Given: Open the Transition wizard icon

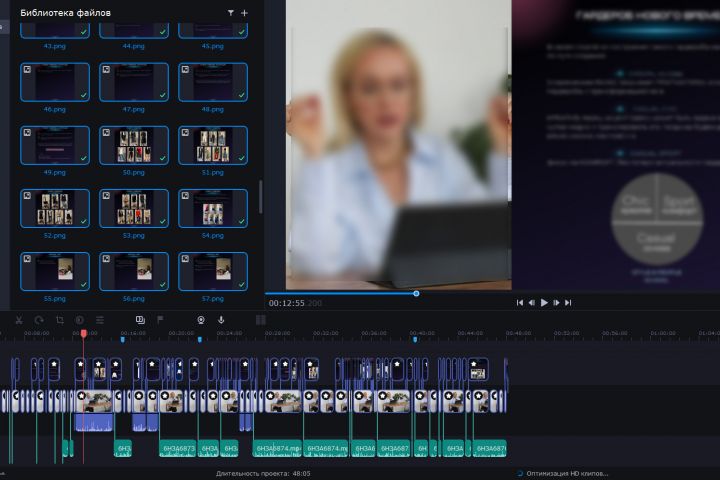Looking at the screenshot, I should coord(140,320).
